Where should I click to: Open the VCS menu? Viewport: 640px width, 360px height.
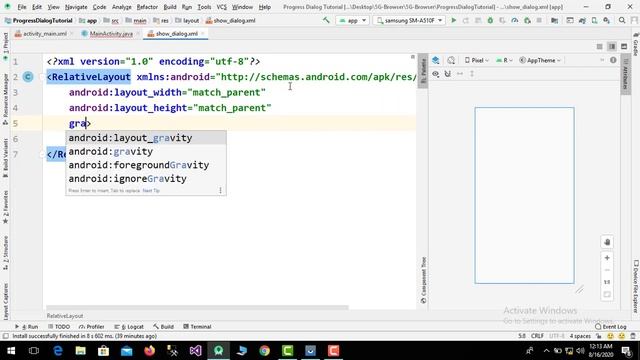(x=222, y=7)
